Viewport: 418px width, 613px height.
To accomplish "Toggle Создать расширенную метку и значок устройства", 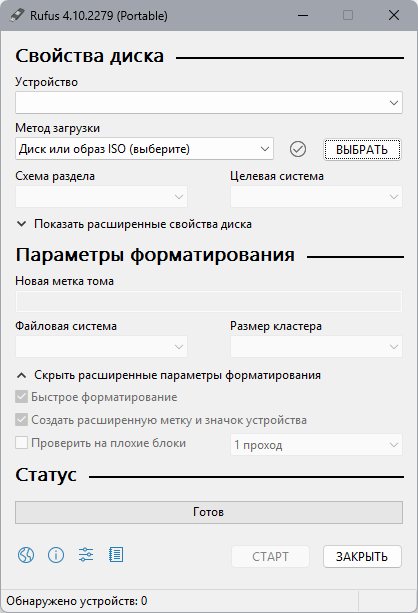I will 22,420.
